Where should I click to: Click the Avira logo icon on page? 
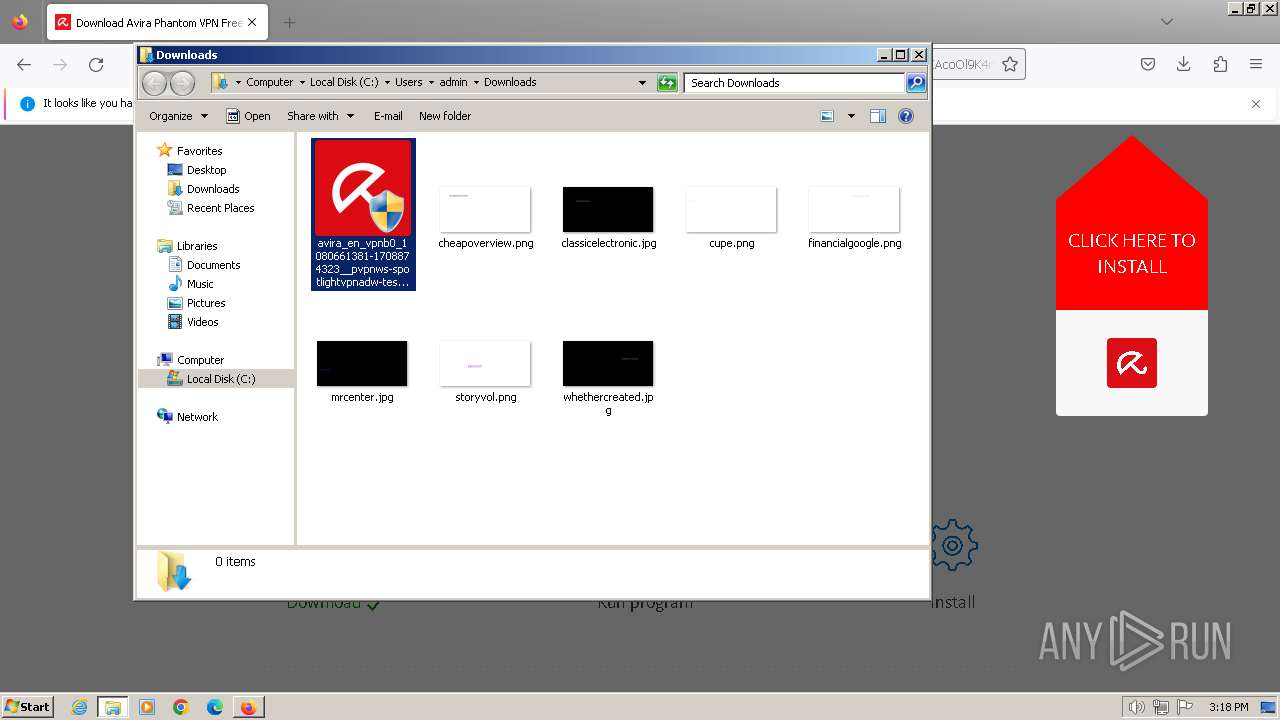coord(1132,363)
